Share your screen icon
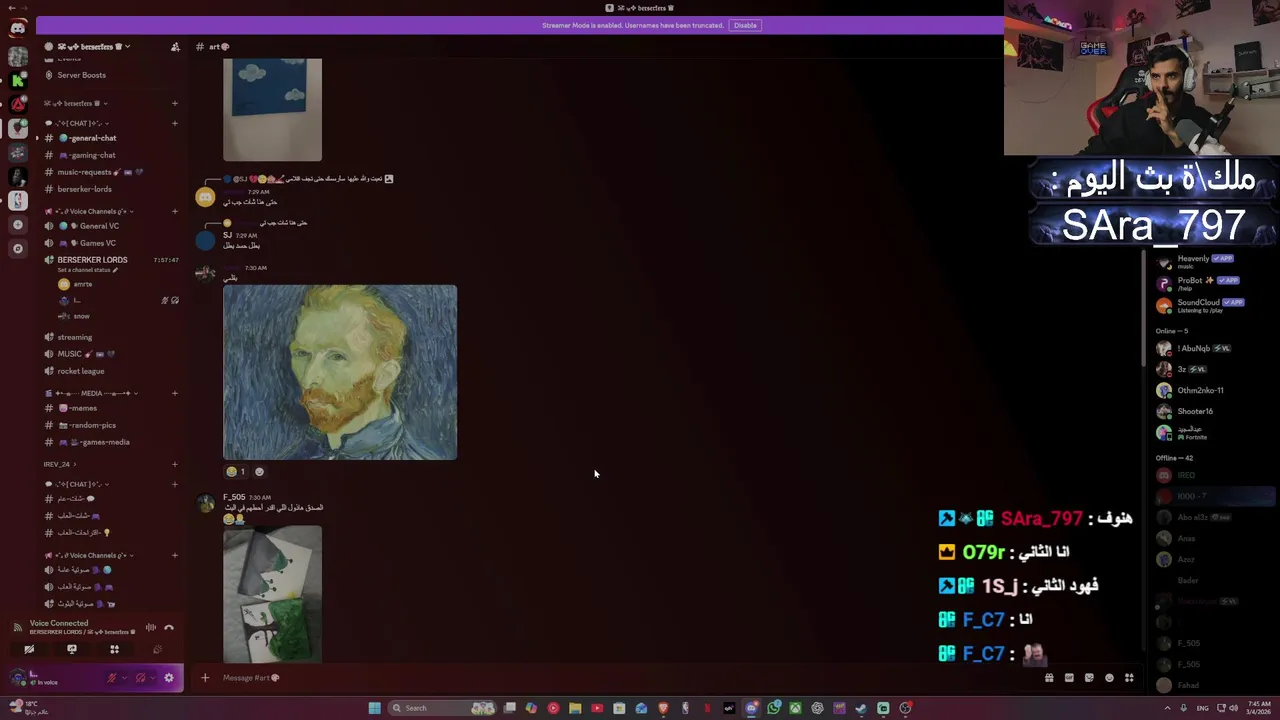Screen dimensions: 1280x720 pos(72,650)
